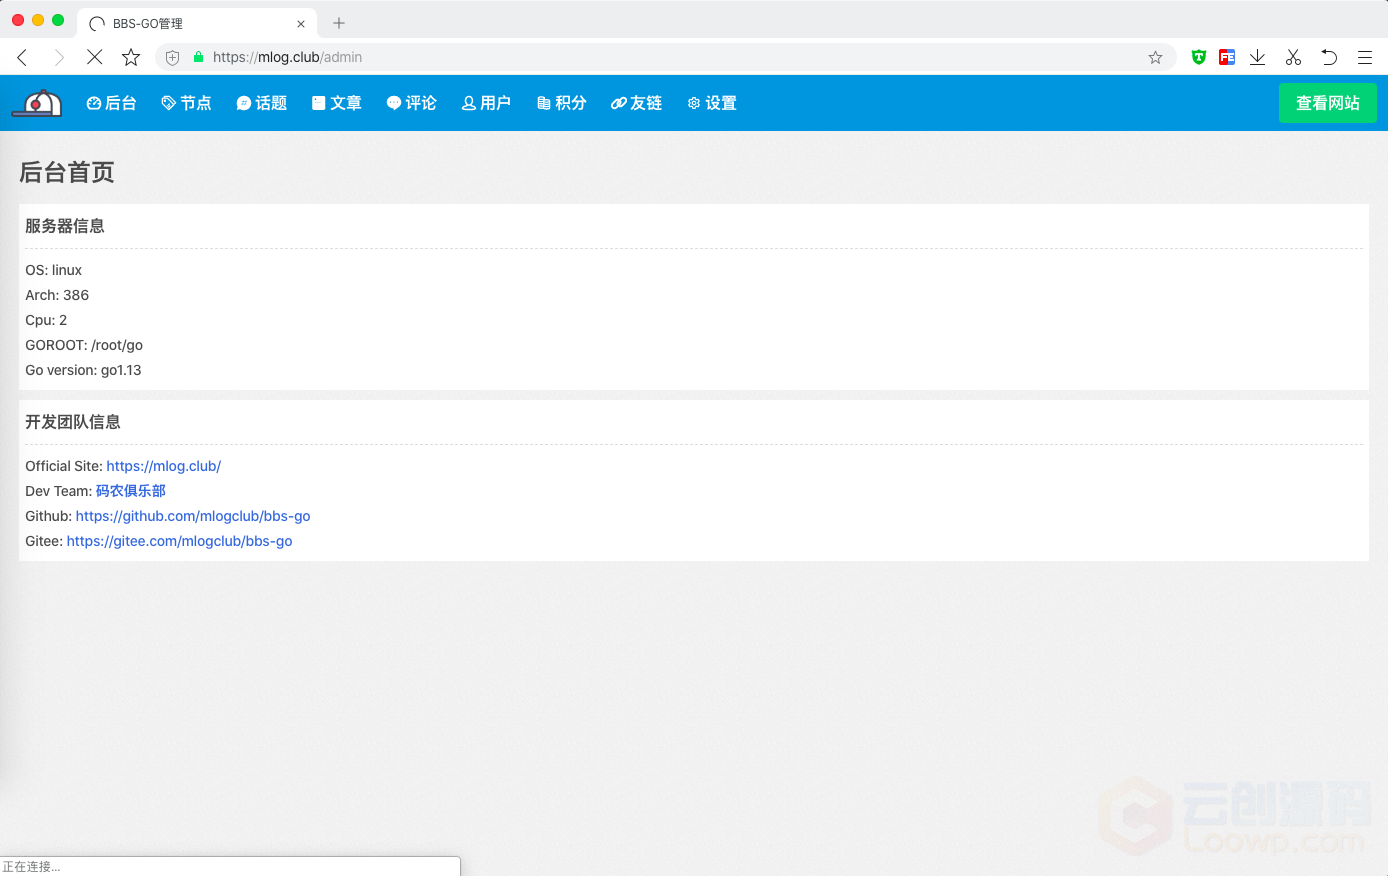Click the 服务器信息 section heading
The height and width of the screenshot is (876, 1388).
pyautogui.click(x=65, y=226)
